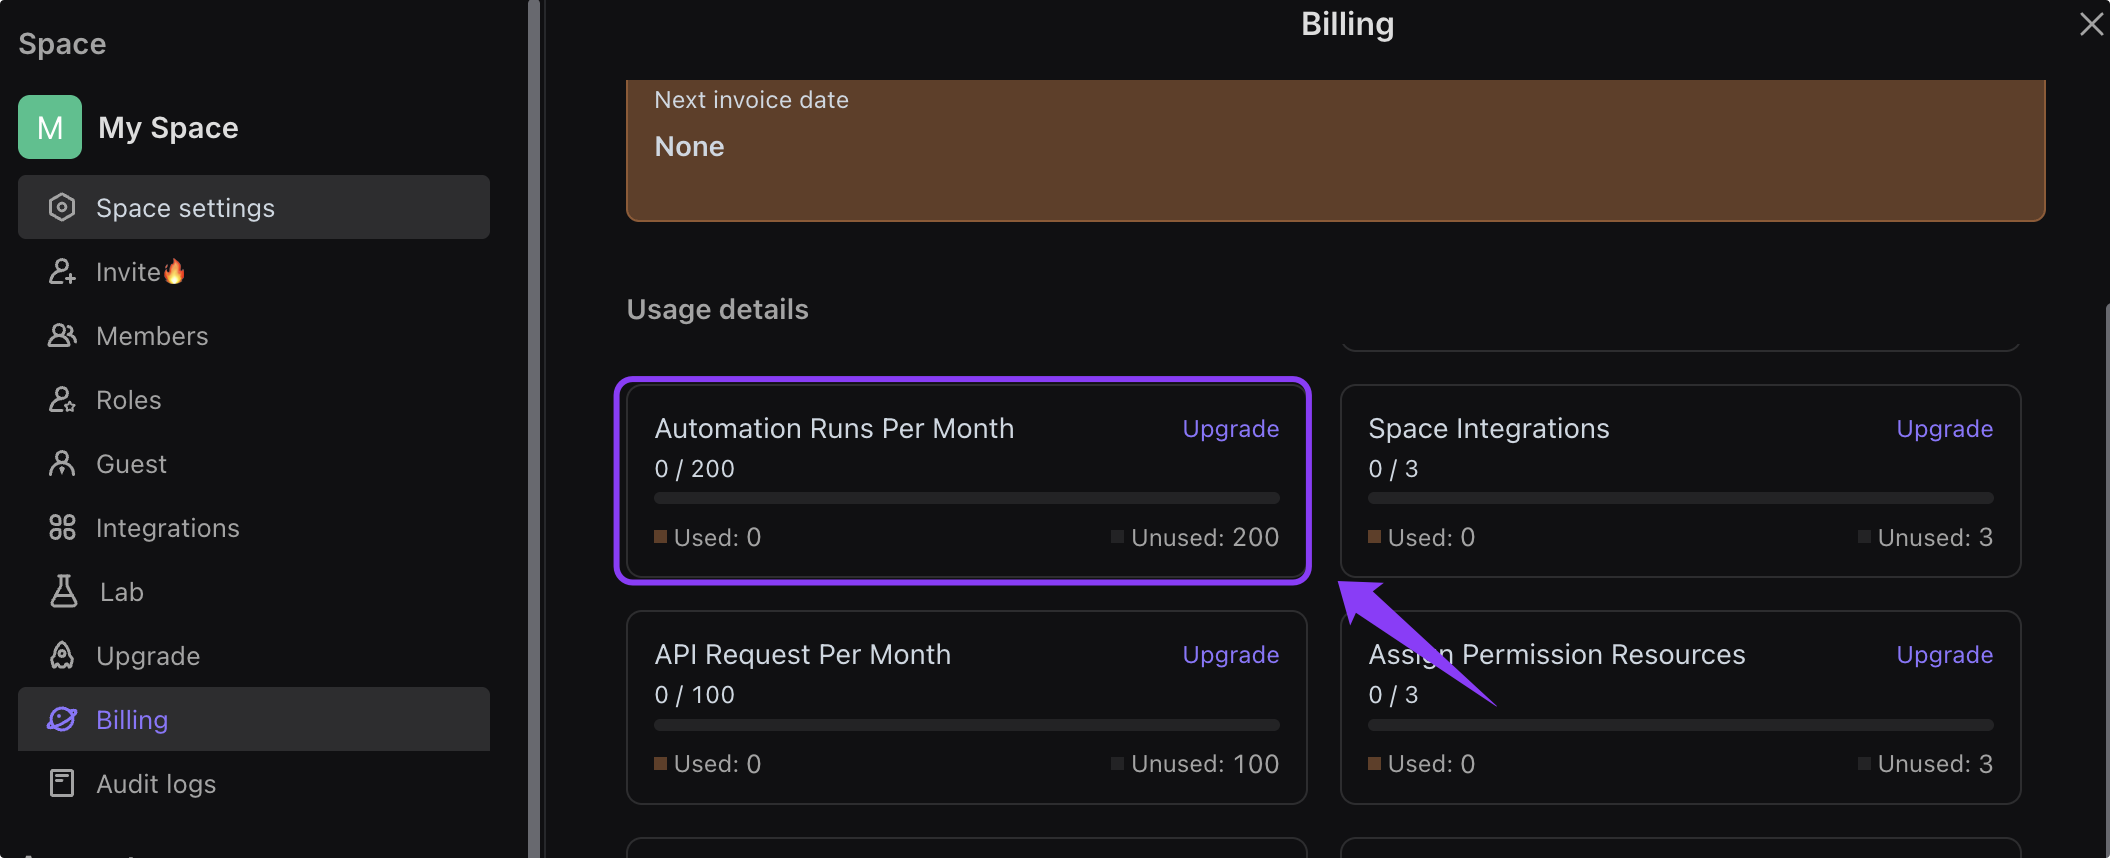Select Members in the sidebar
The height and width of the screenshot is (858, 2110).
pos(152,336)
